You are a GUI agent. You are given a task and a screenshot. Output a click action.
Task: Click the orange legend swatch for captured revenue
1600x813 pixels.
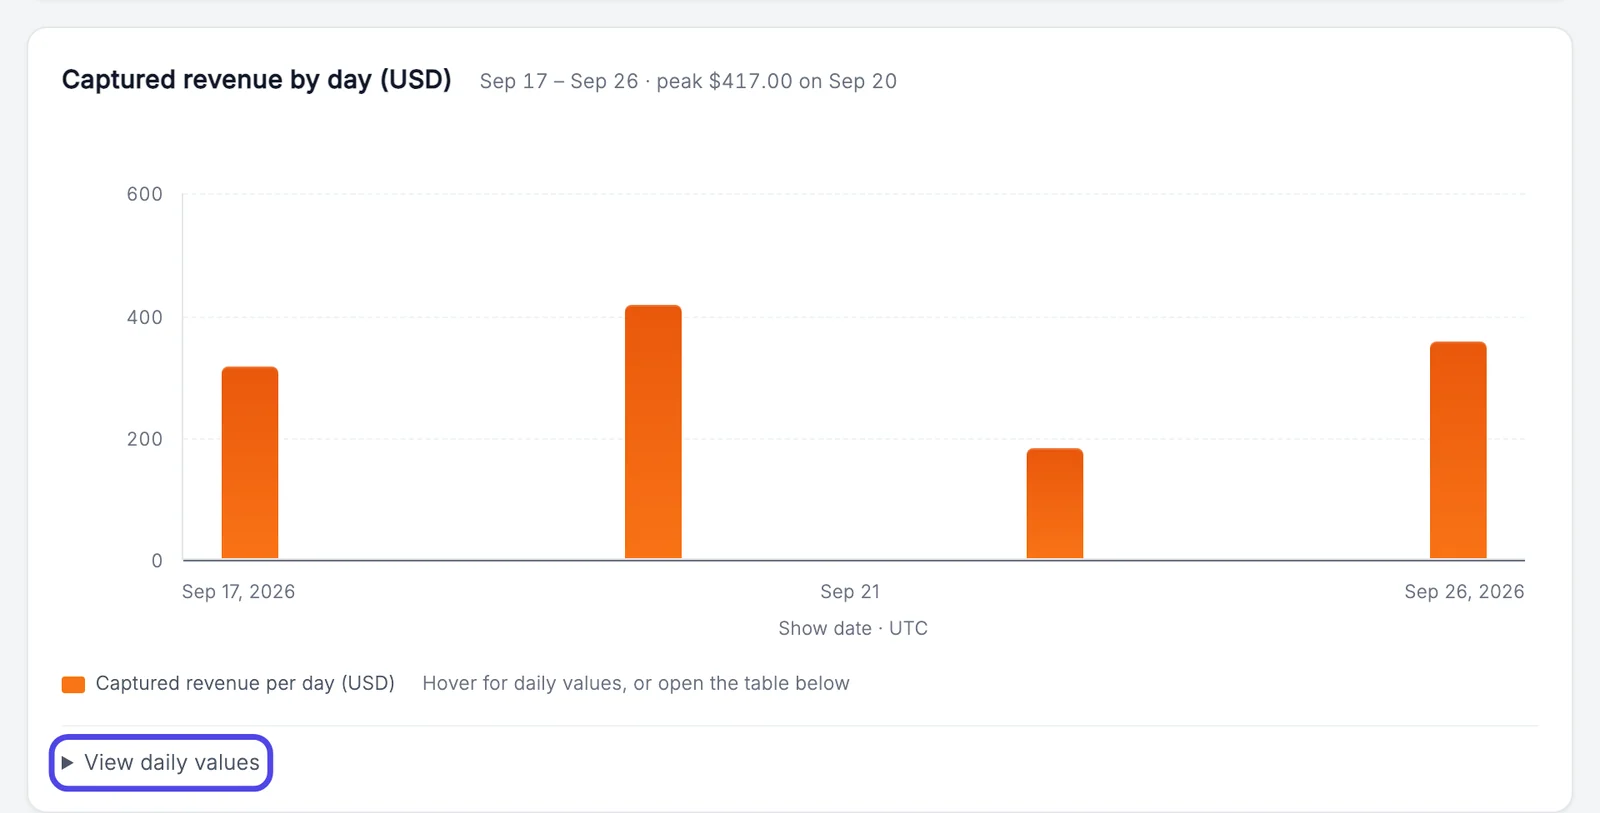point(73,684)
